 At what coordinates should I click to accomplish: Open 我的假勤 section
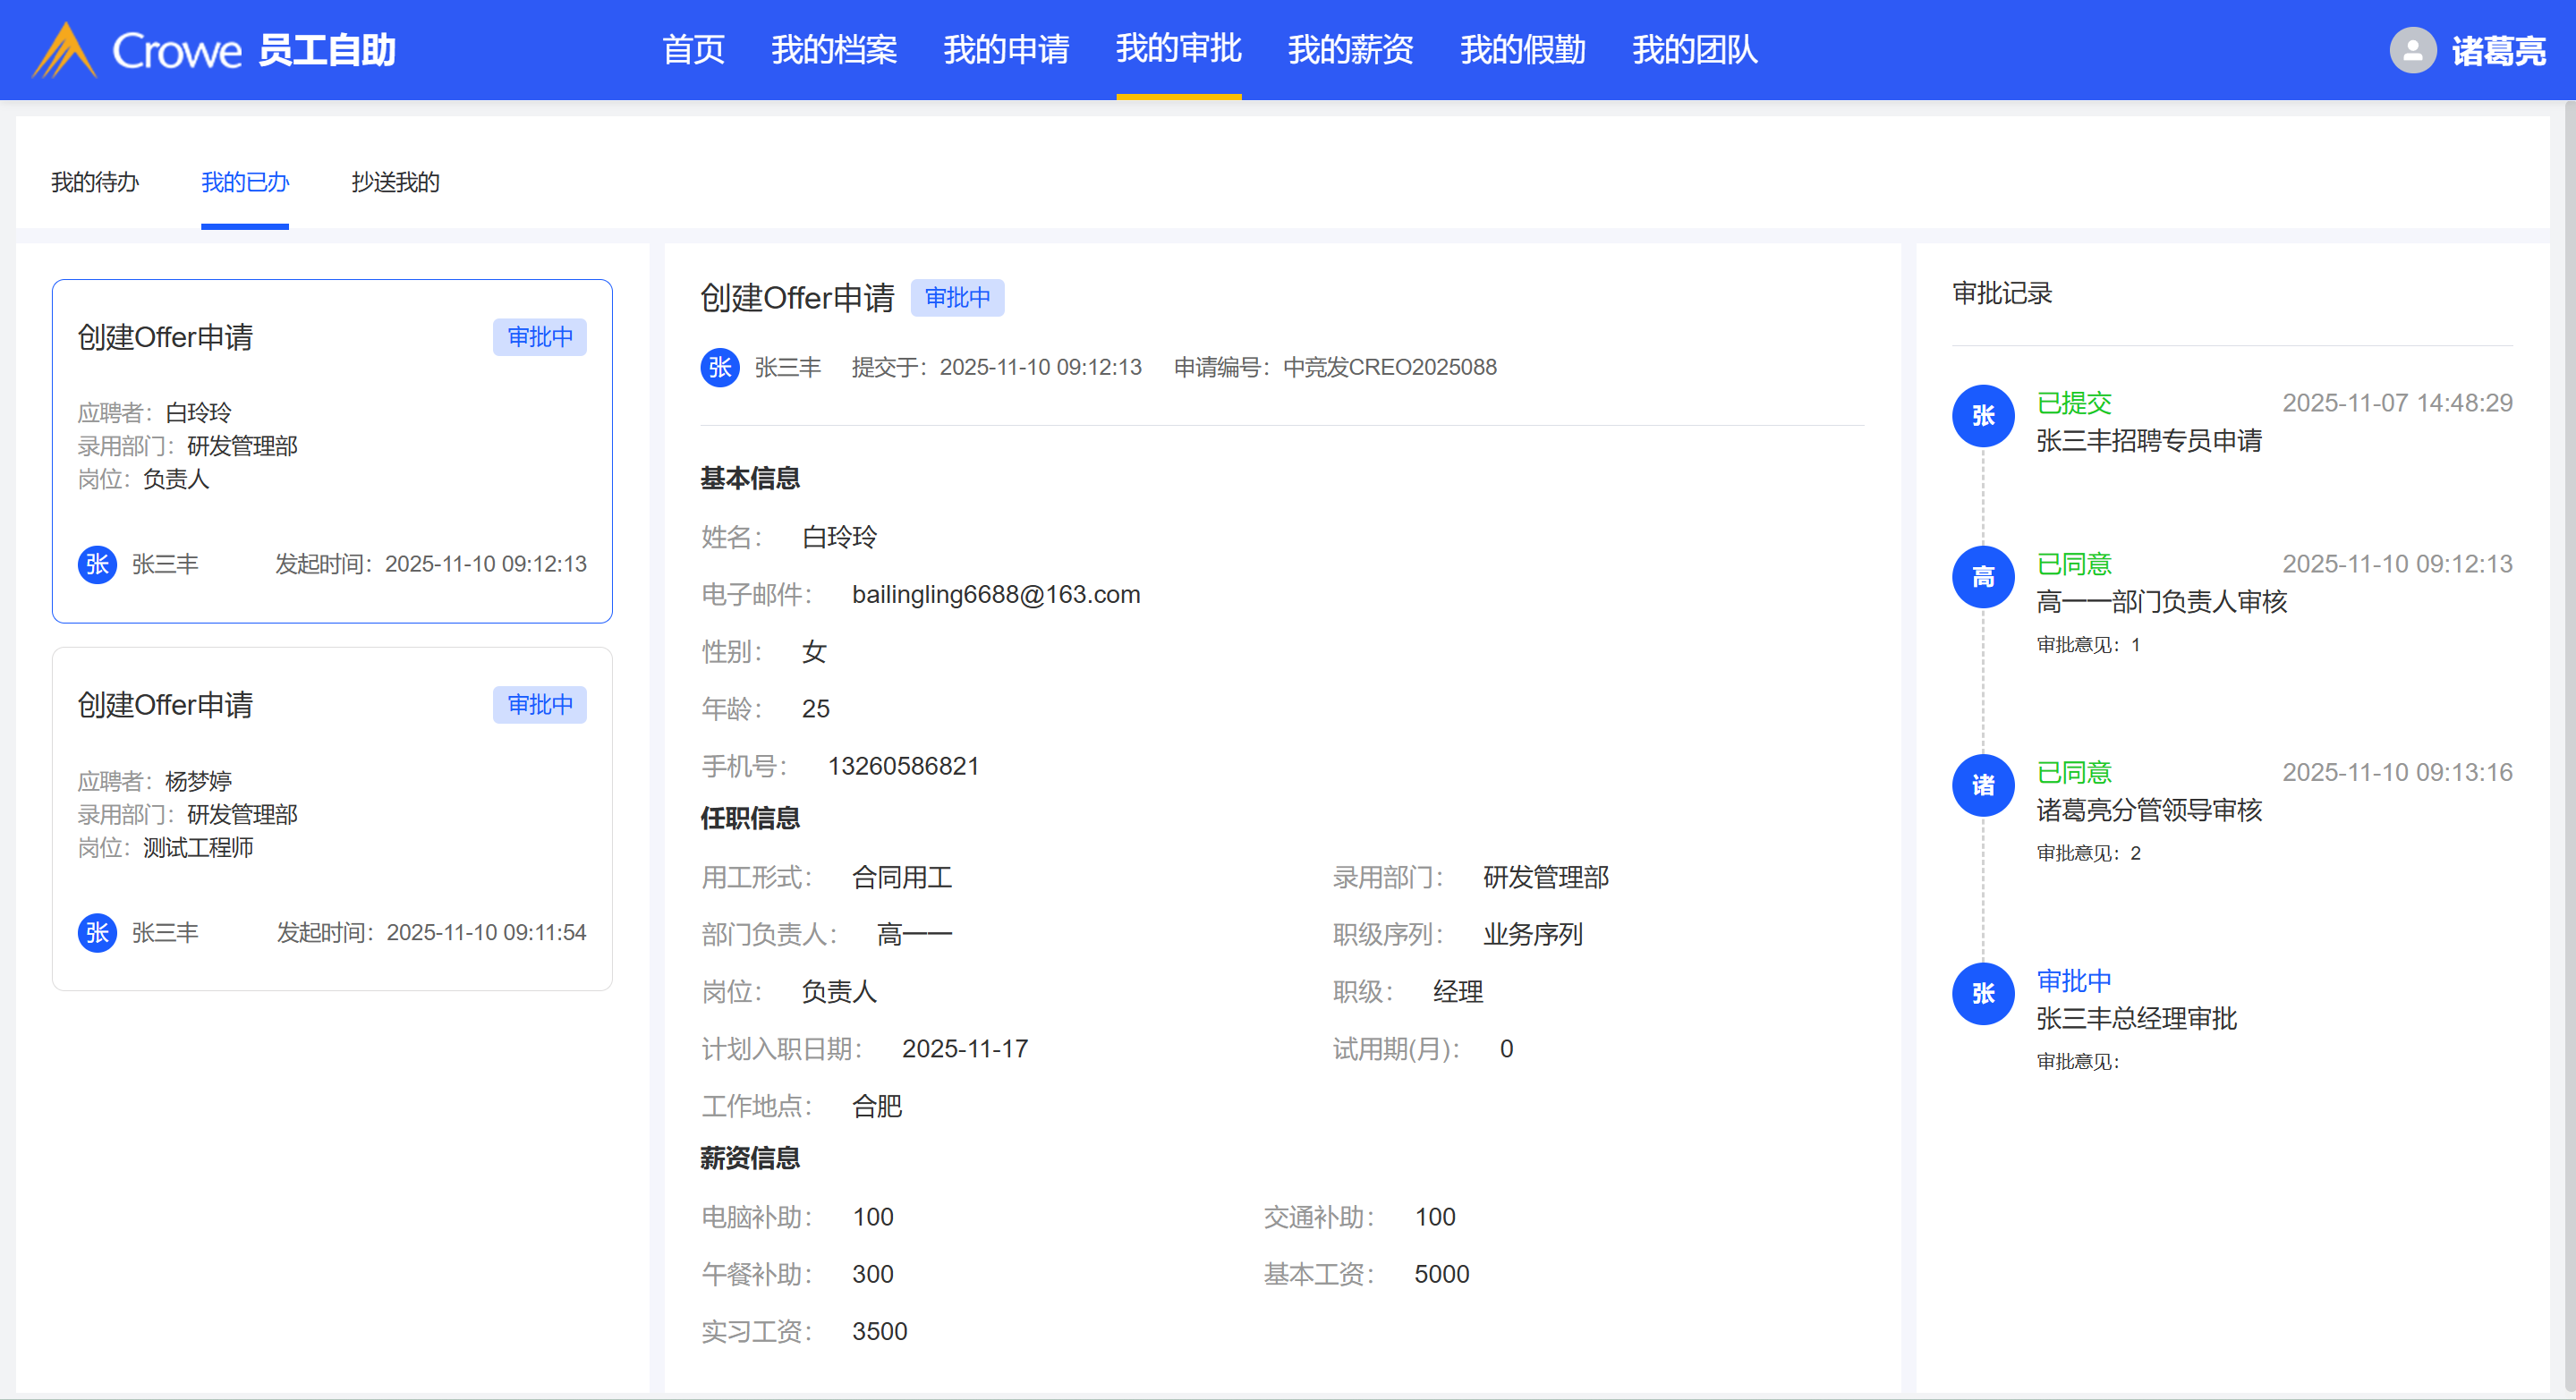pos(1522,50)
